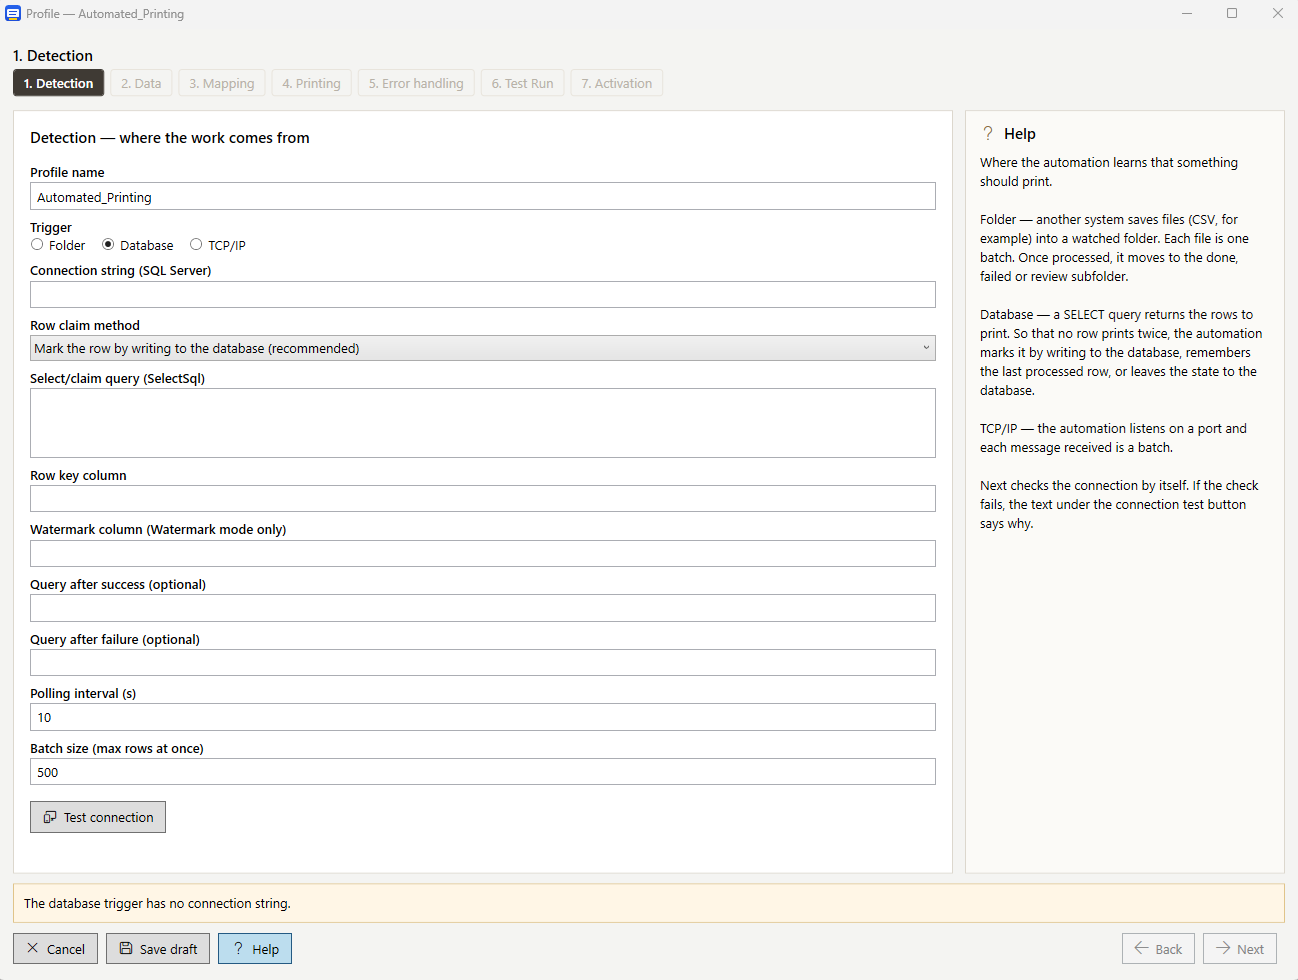Viewport: 1298px width, 980px height.
Task: Expand the dropdown arrow for row claim method
Action: (926, 348)
